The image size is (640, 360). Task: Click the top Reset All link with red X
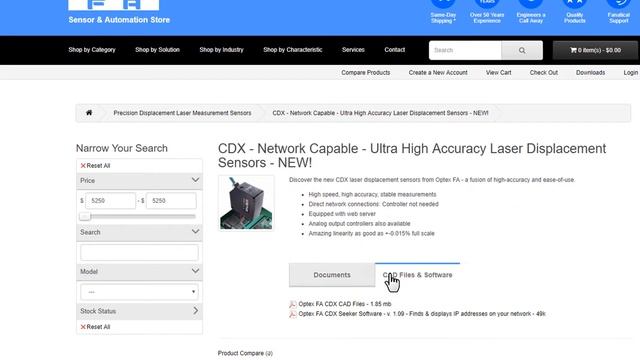(x=95, y=166)
